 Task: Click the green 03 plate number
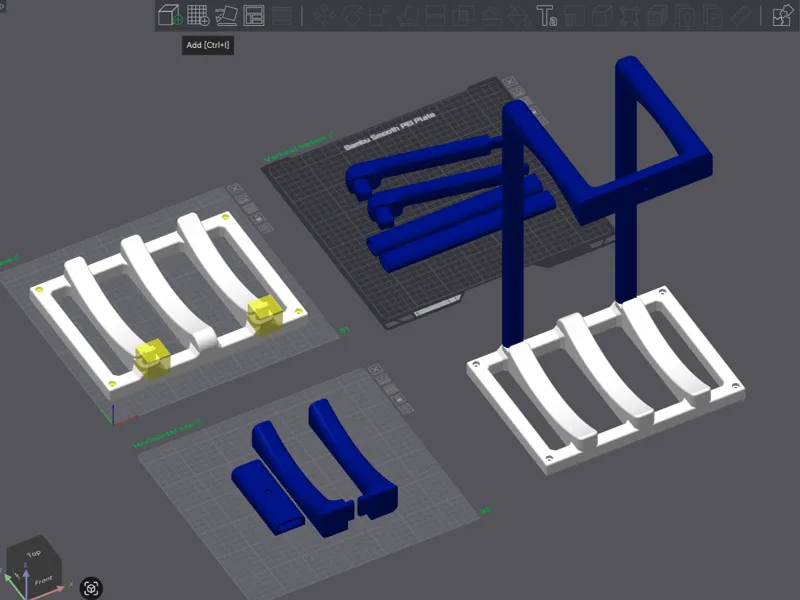(x=485, y=511)
